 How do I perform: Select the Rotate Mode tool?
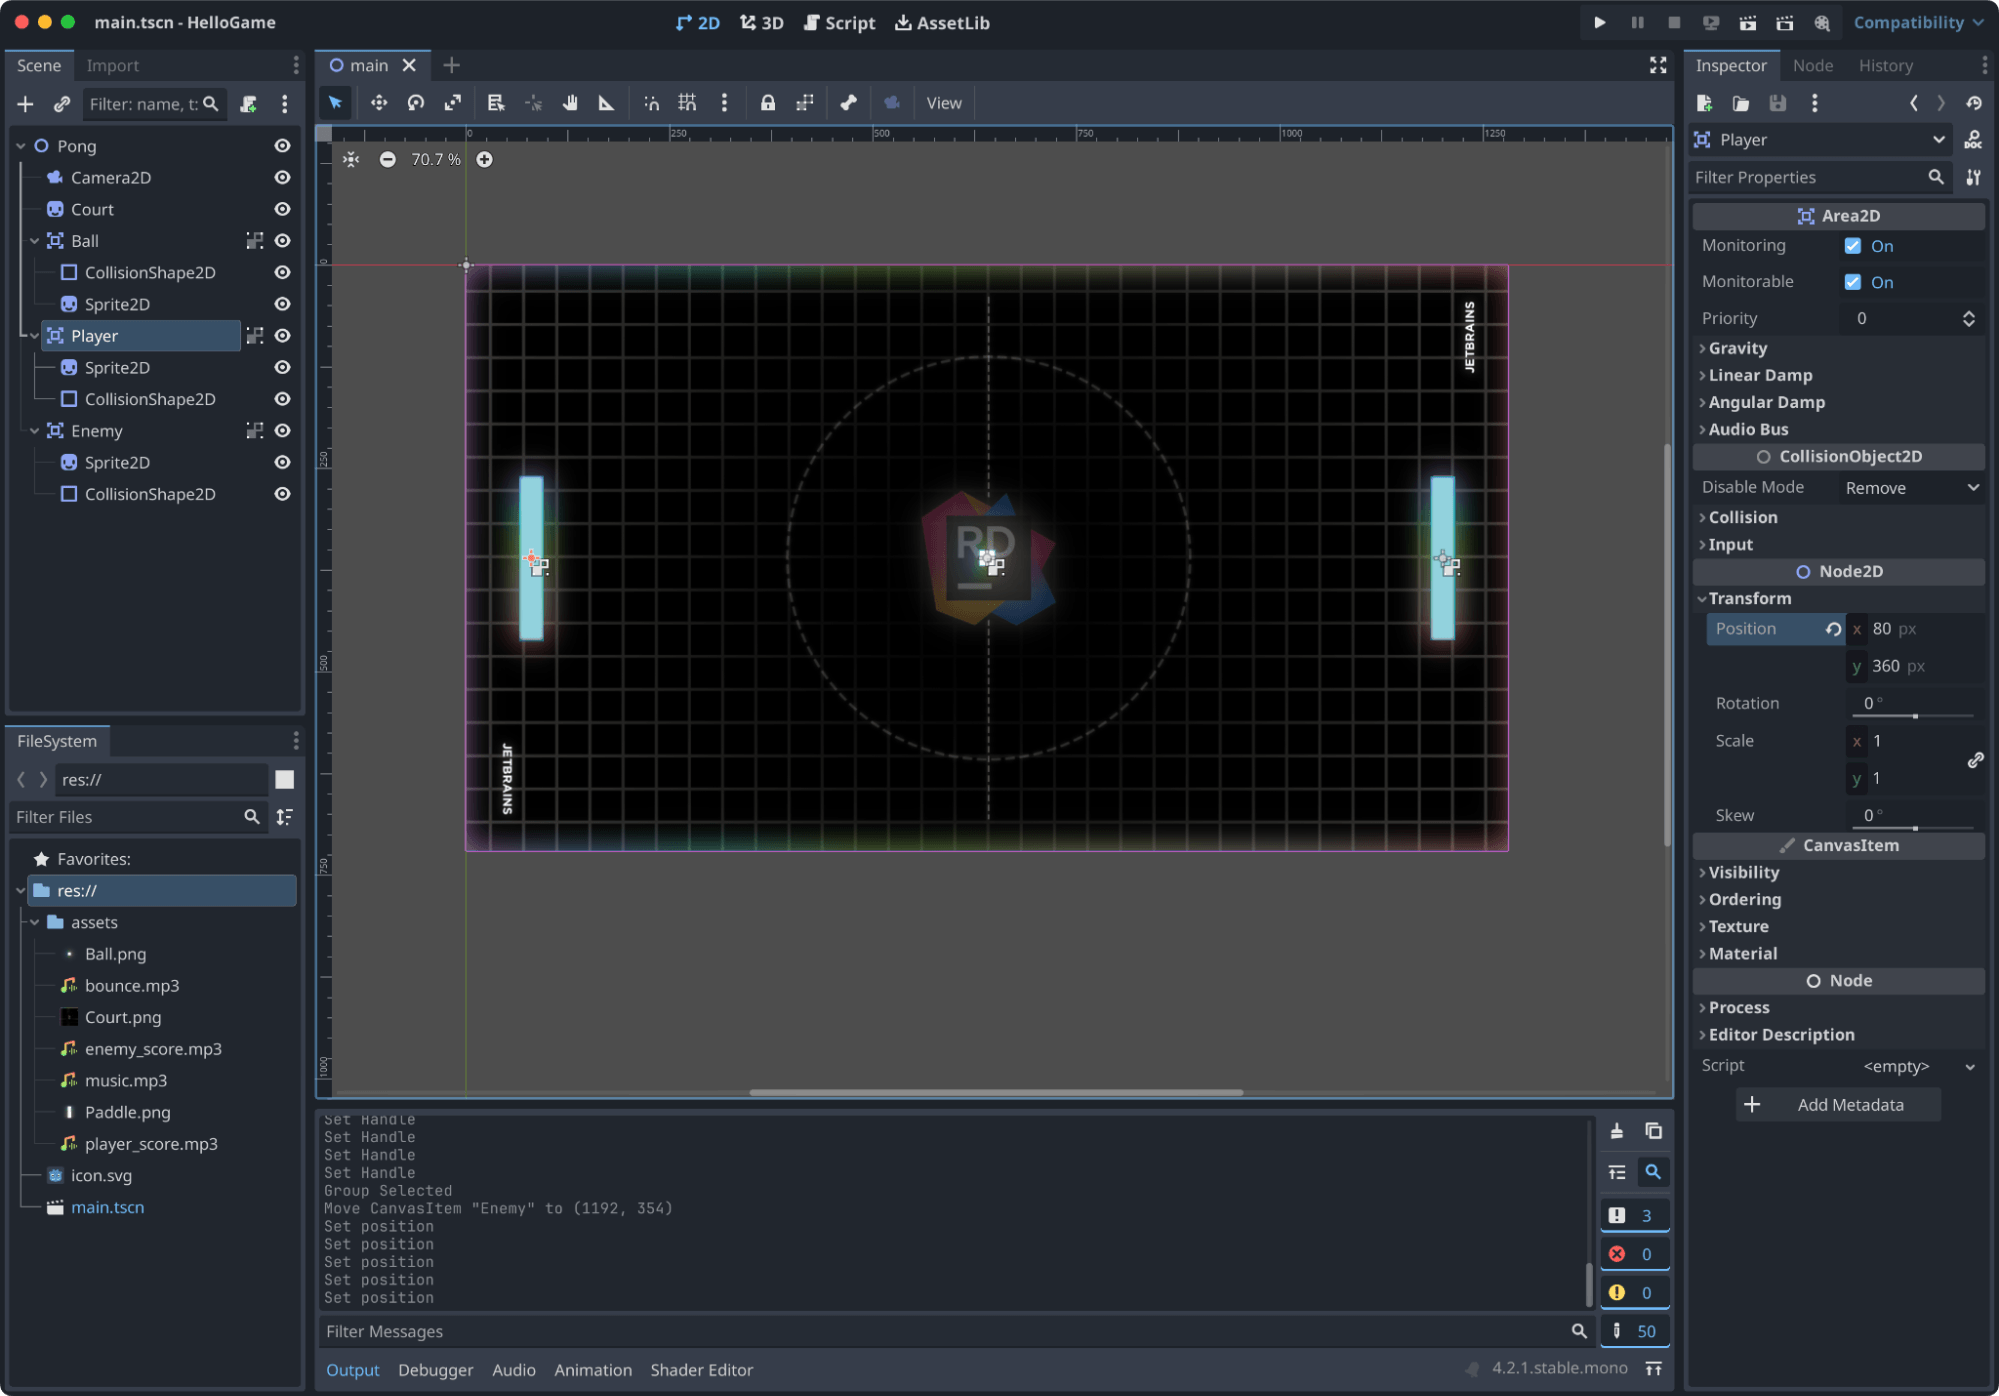pyautogui.click(x=415, y=103)
